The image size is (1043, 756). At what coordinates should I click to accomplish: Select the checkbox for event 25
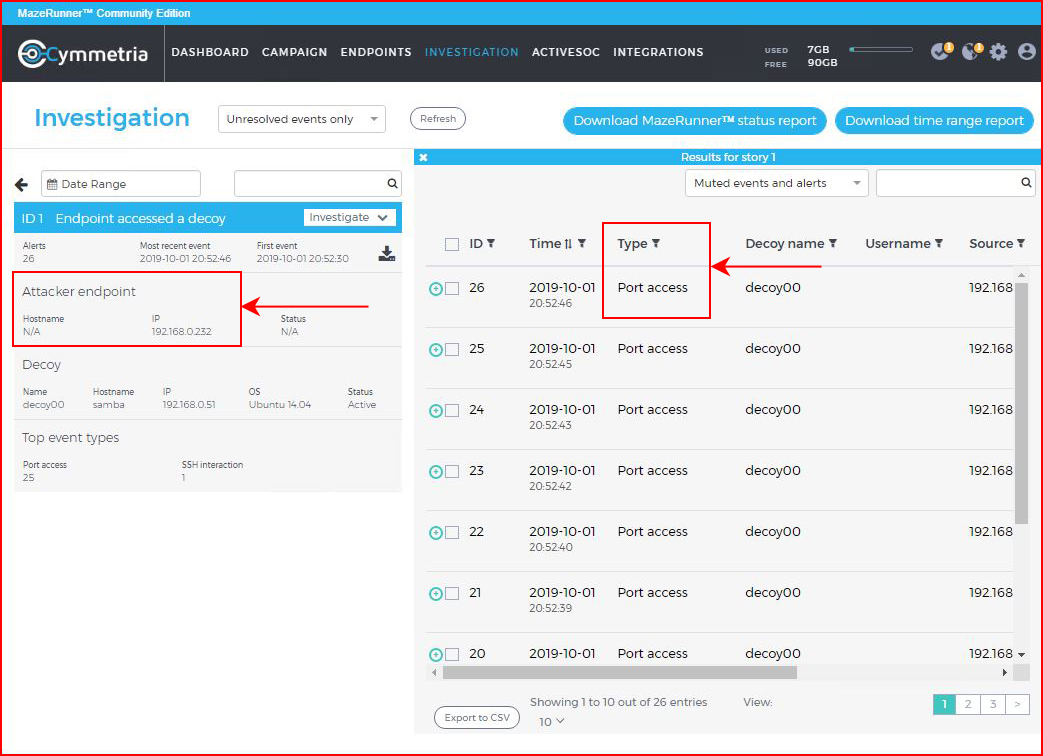(452, 350)
